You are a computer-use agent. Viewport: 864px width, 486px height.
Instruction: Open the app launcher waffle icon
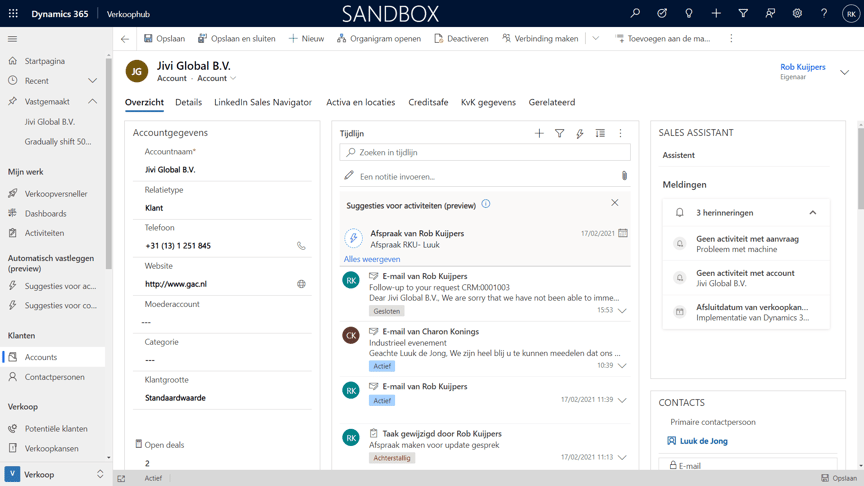(13, 13)
